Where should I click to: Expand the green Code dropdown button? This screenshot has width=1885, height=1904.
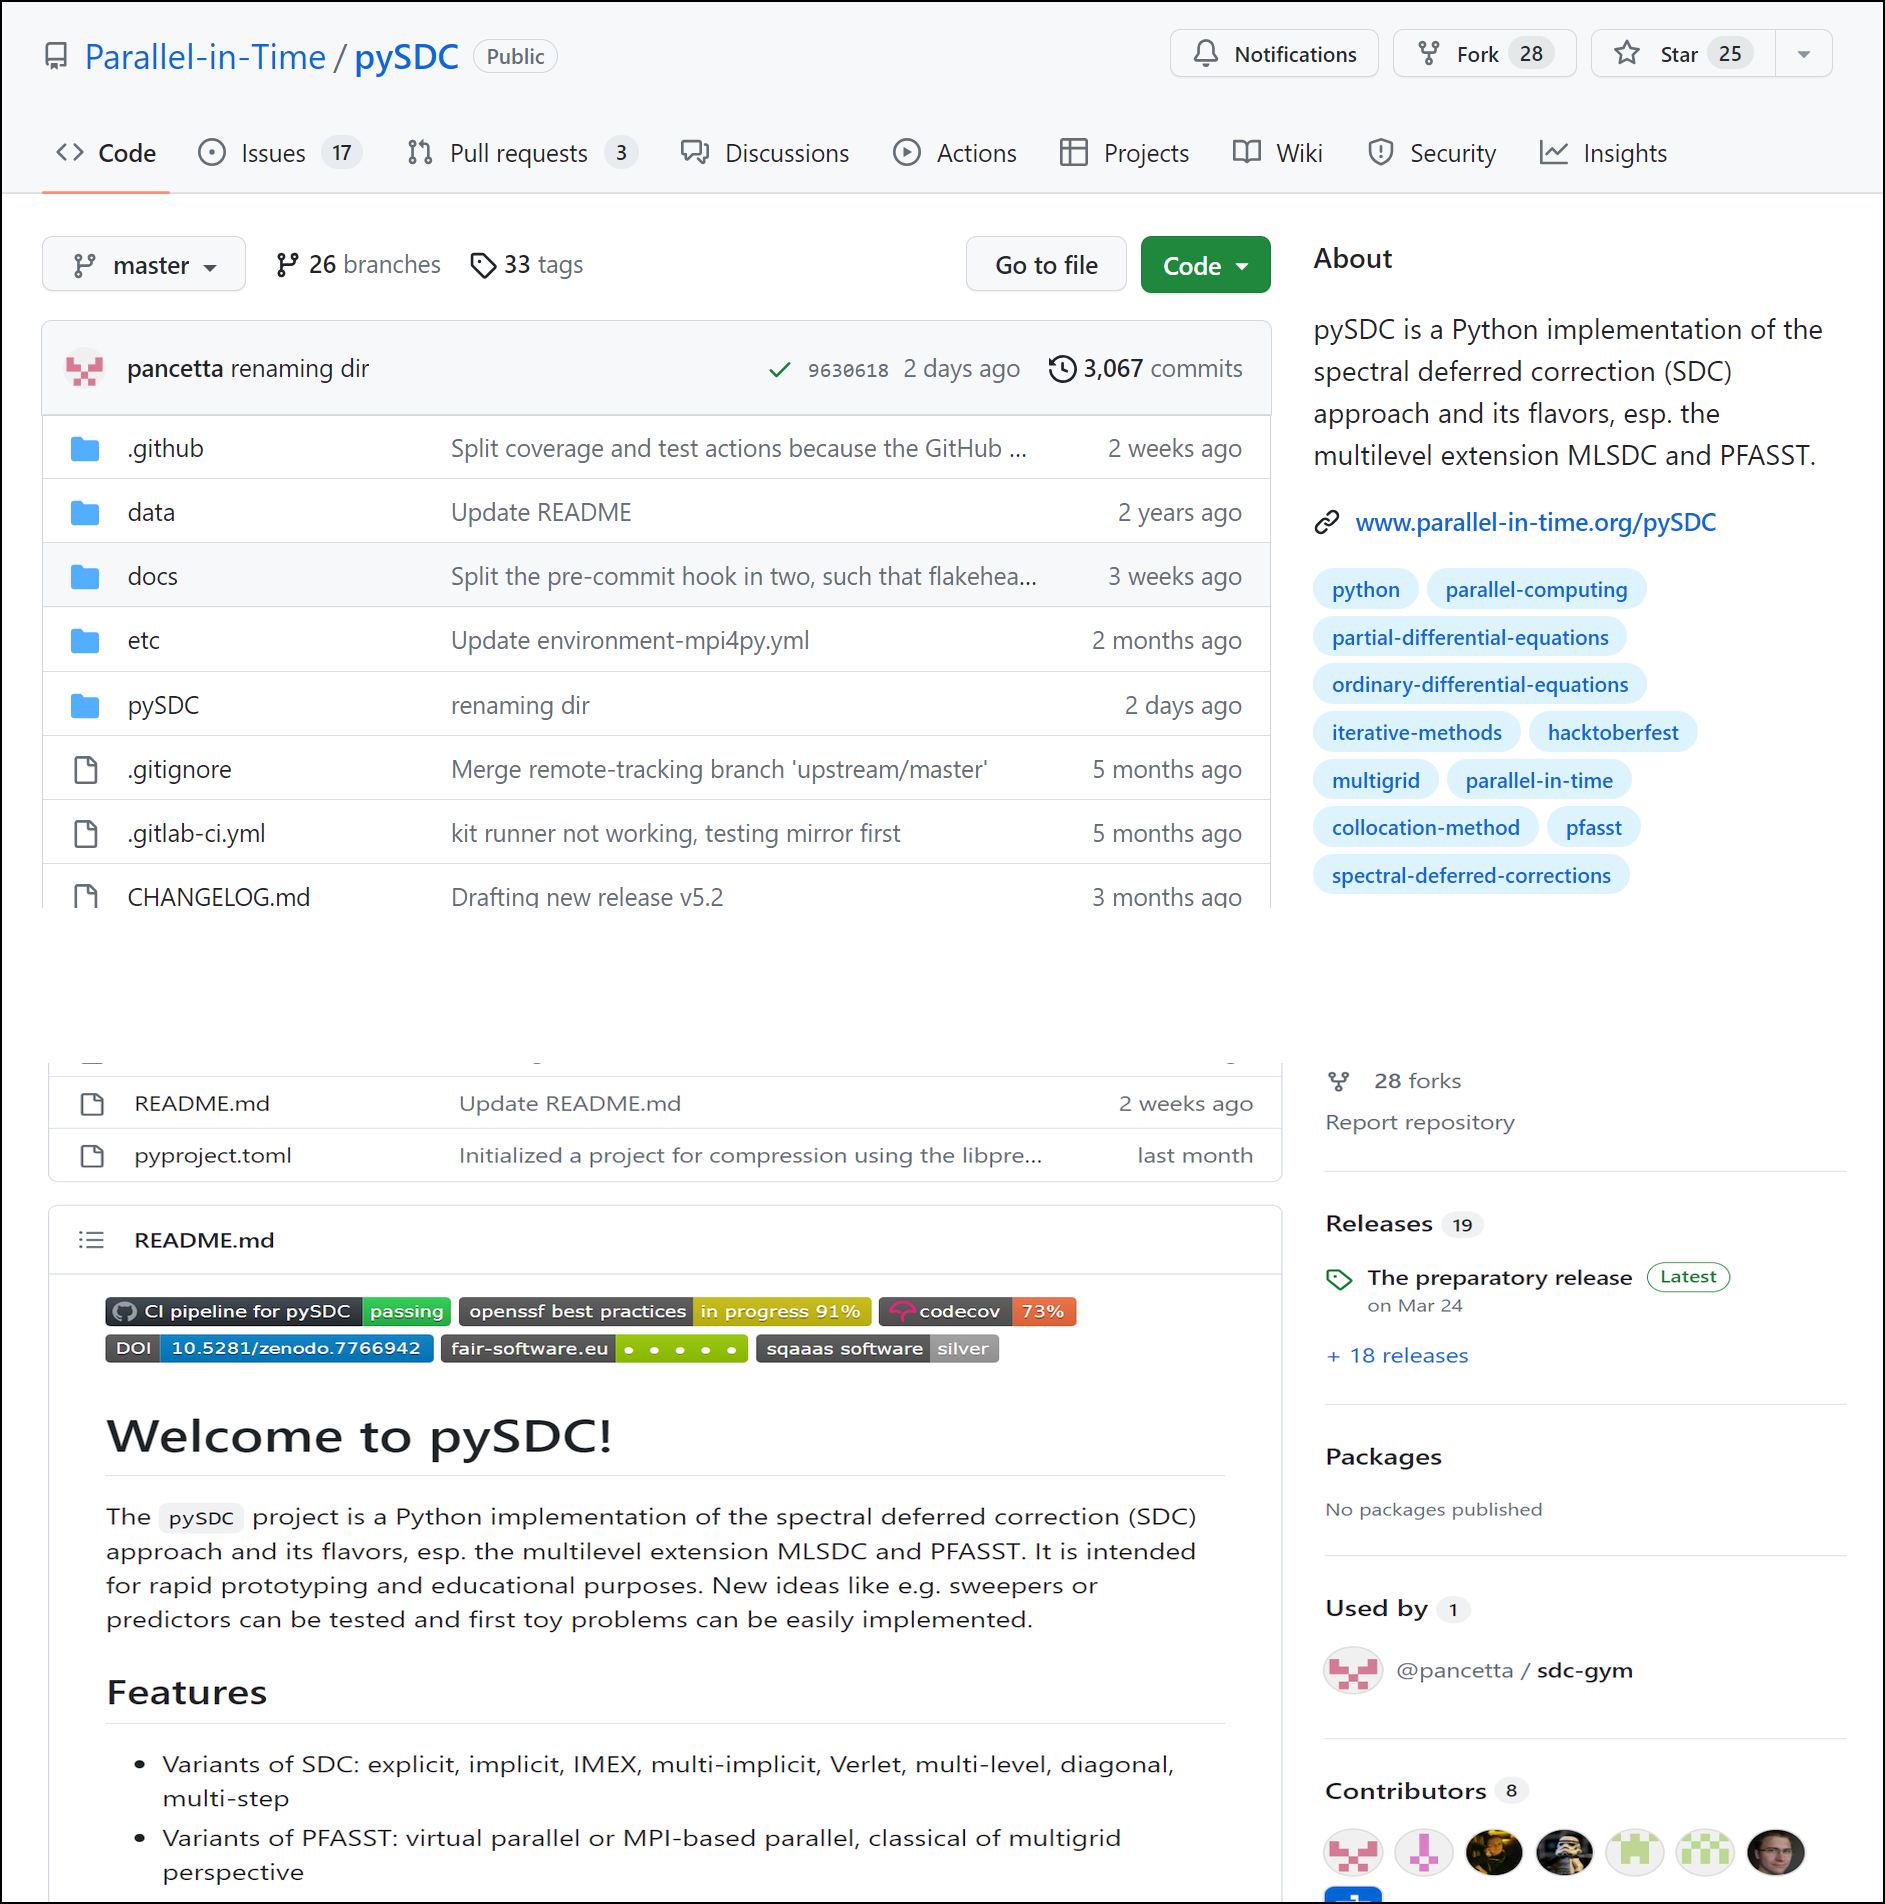1205,265
